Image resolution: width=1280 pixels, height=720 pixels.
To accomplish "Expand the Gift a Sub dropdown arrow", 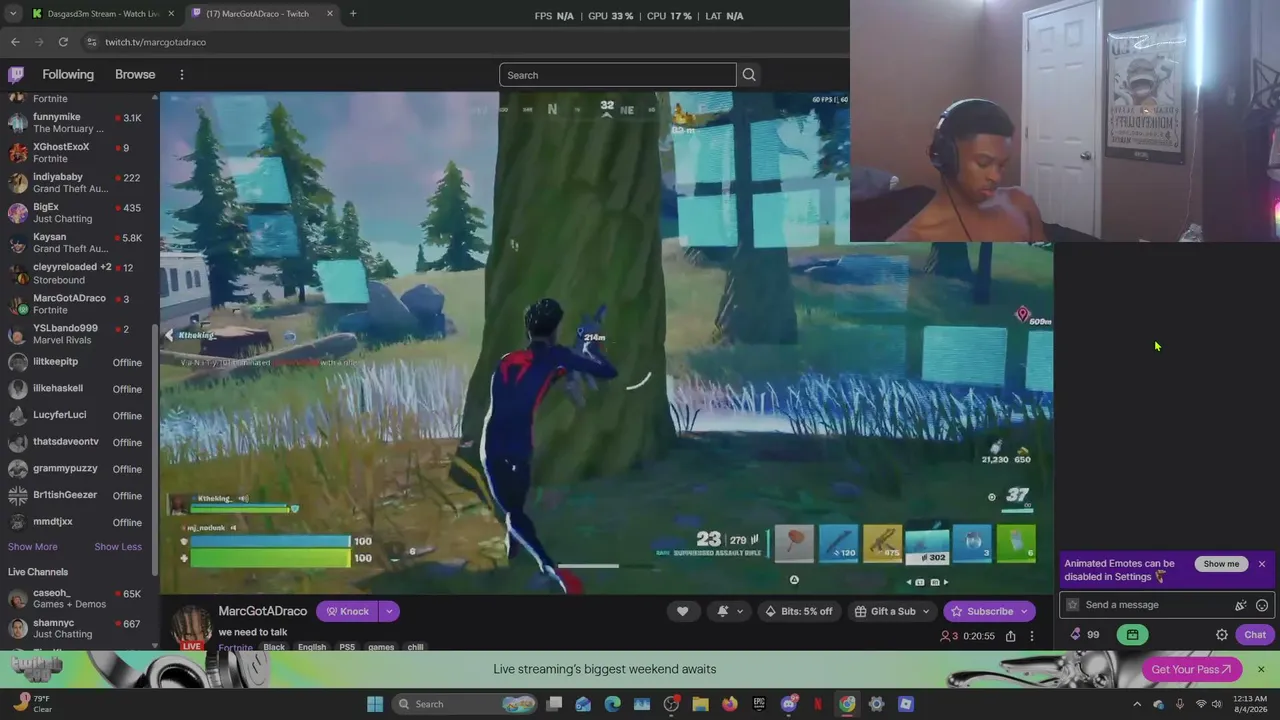I will (926, 611).
